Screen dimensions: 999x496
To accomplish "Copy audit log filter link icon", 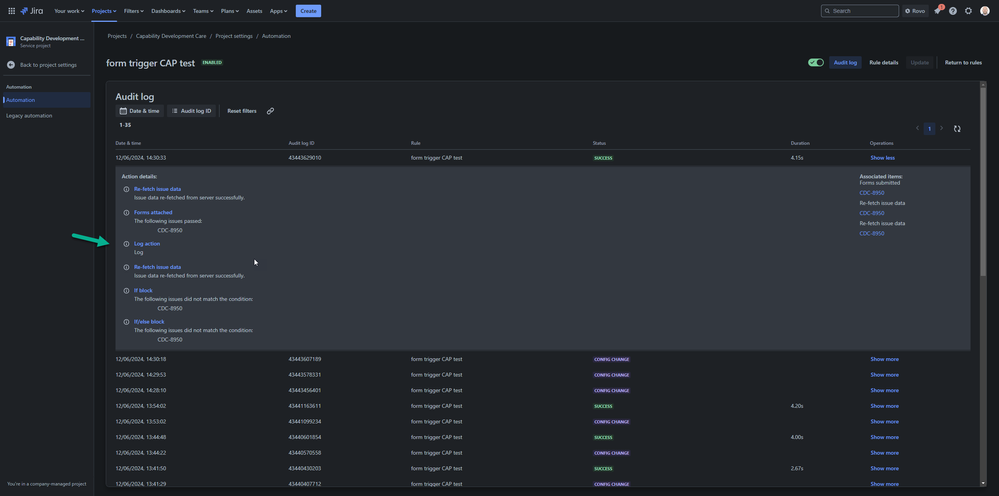I will tap(270, 111).
